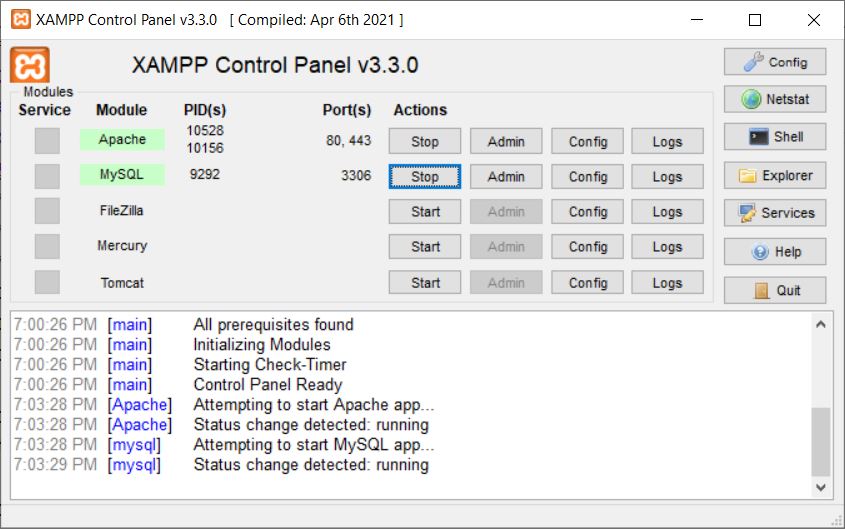This screenshot has height=529, width=845.
Task: Click the MySQL module label
Action: pyautogui.click(x=122, y=175)
